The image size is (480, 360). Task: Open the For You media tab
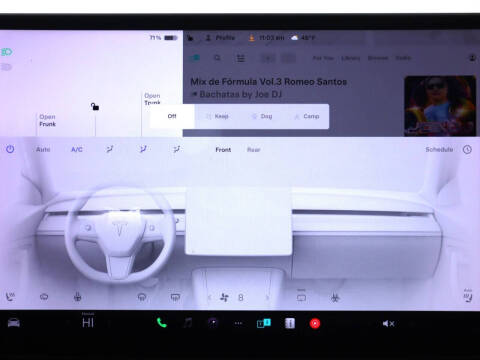[323, 58]
